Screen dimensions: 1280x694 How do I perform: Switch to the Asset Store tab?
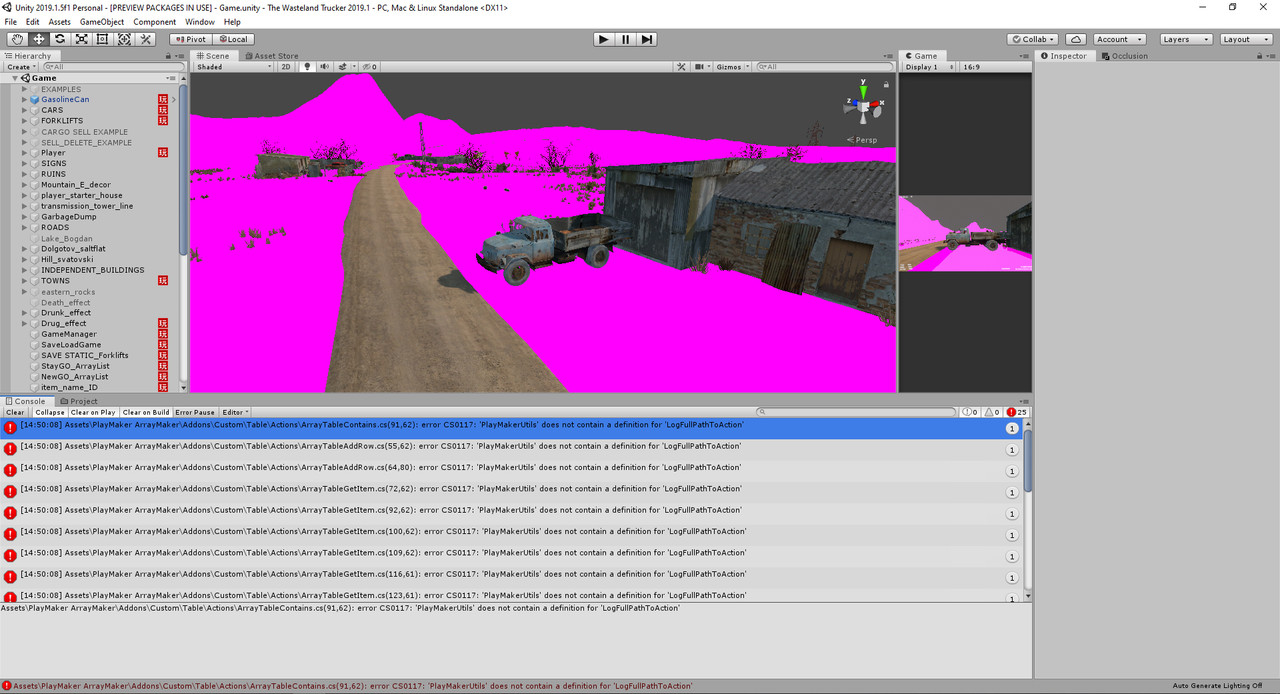click(x=271, y=56)
